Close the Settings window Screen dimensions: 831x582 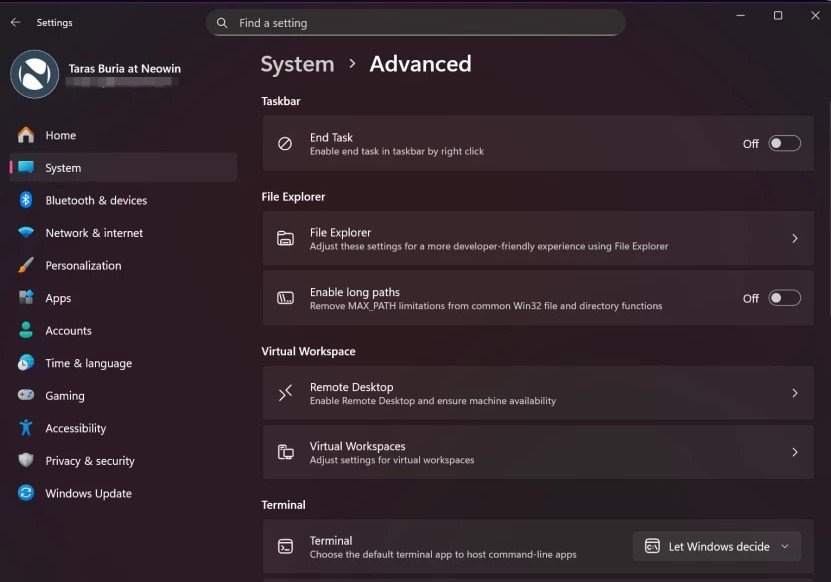(815, 15)
